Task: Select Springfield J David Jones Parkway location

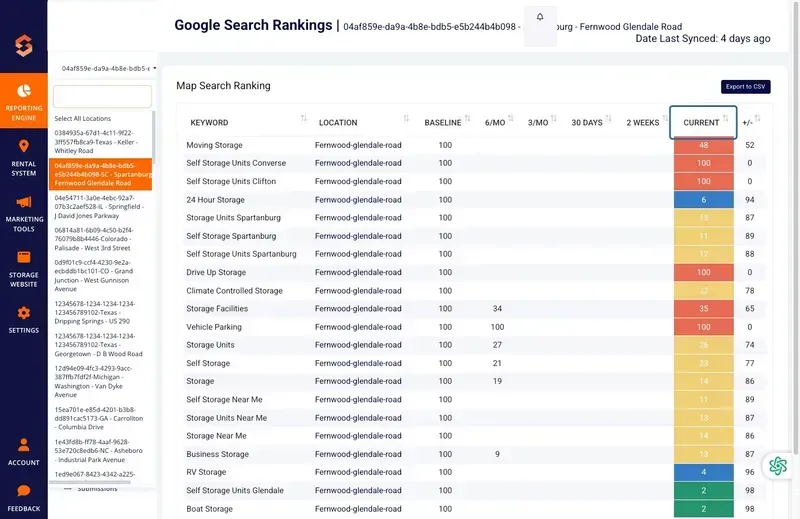Action: pyautogui.click(x=101, y=207)
